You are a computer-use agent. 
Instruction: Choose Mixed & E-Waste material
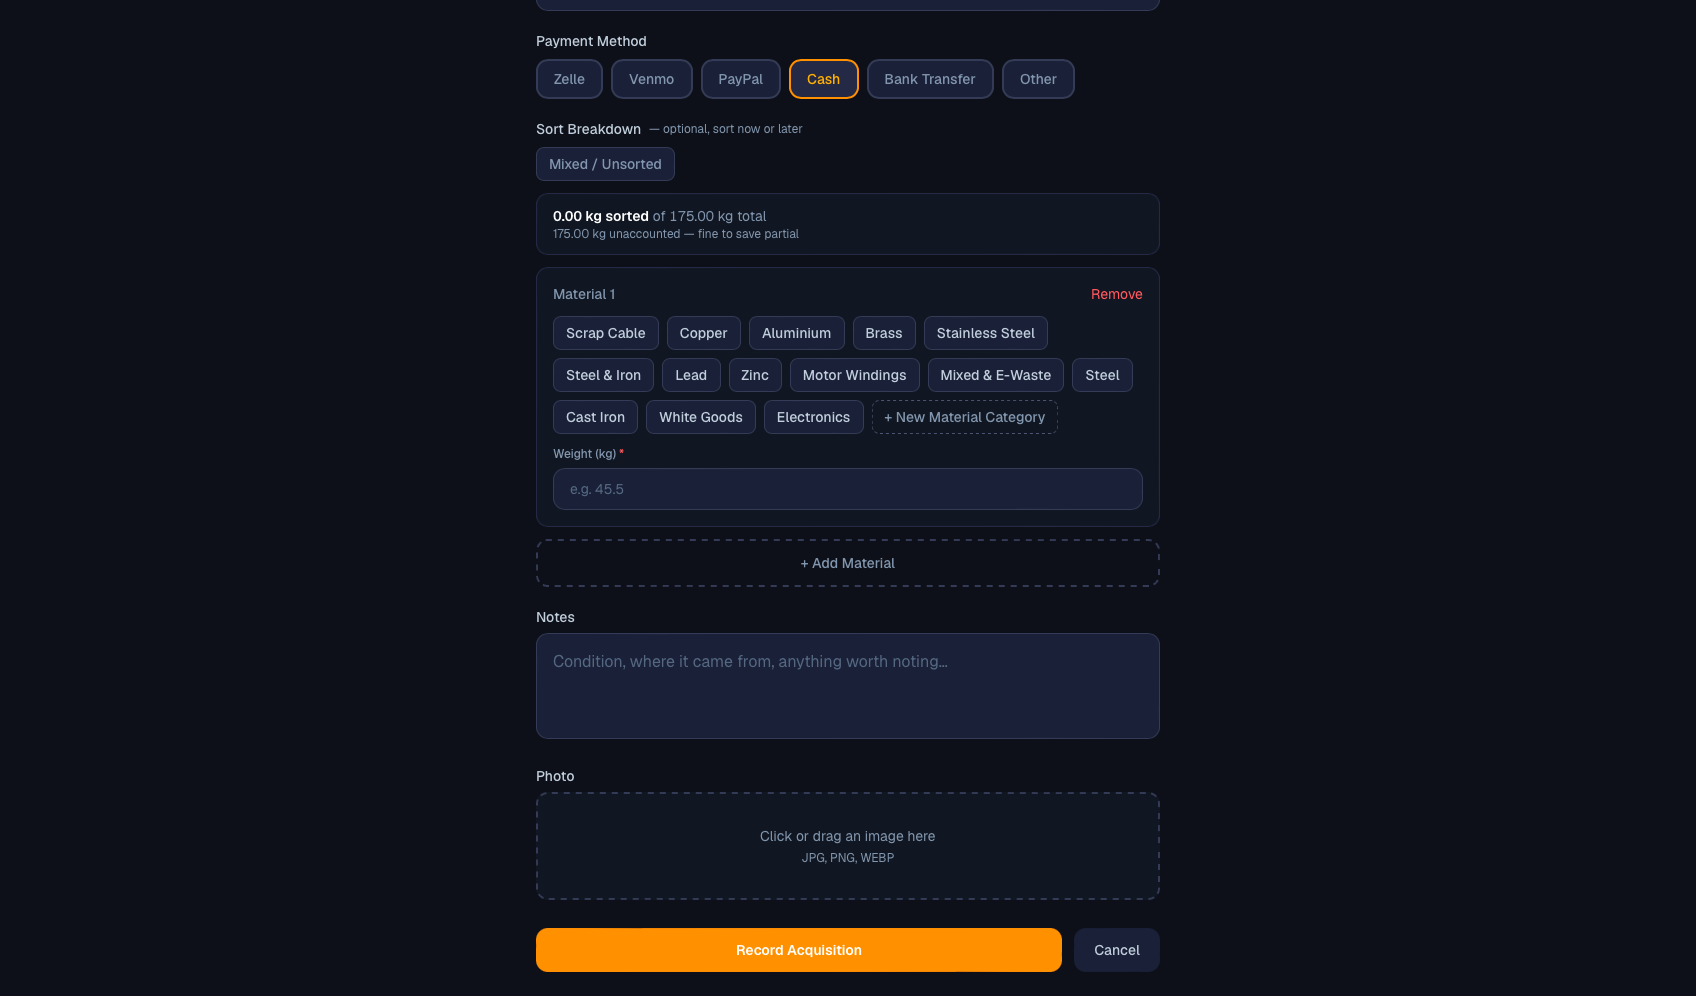tap(995, 375)
